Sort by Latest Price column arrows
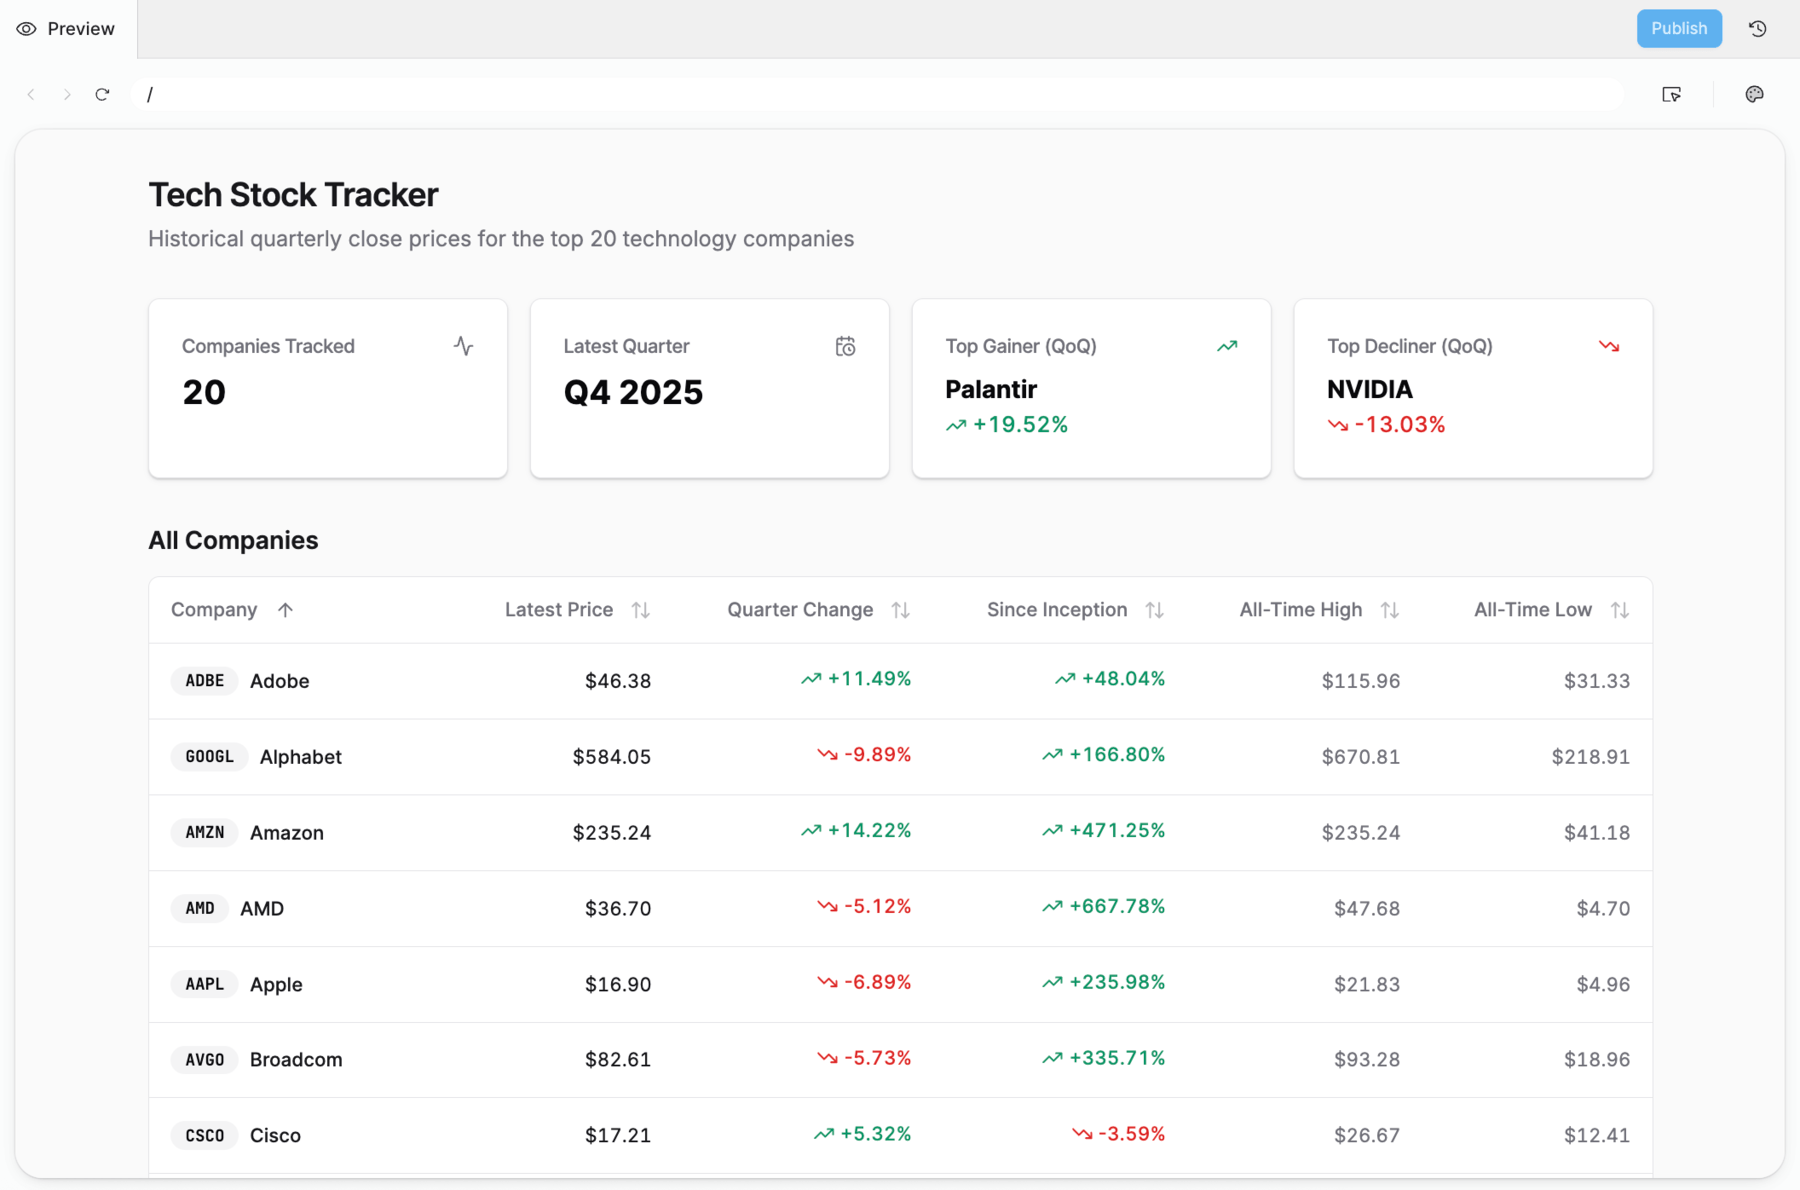This screenshot has height=1190, width=1800. point(641,610)
